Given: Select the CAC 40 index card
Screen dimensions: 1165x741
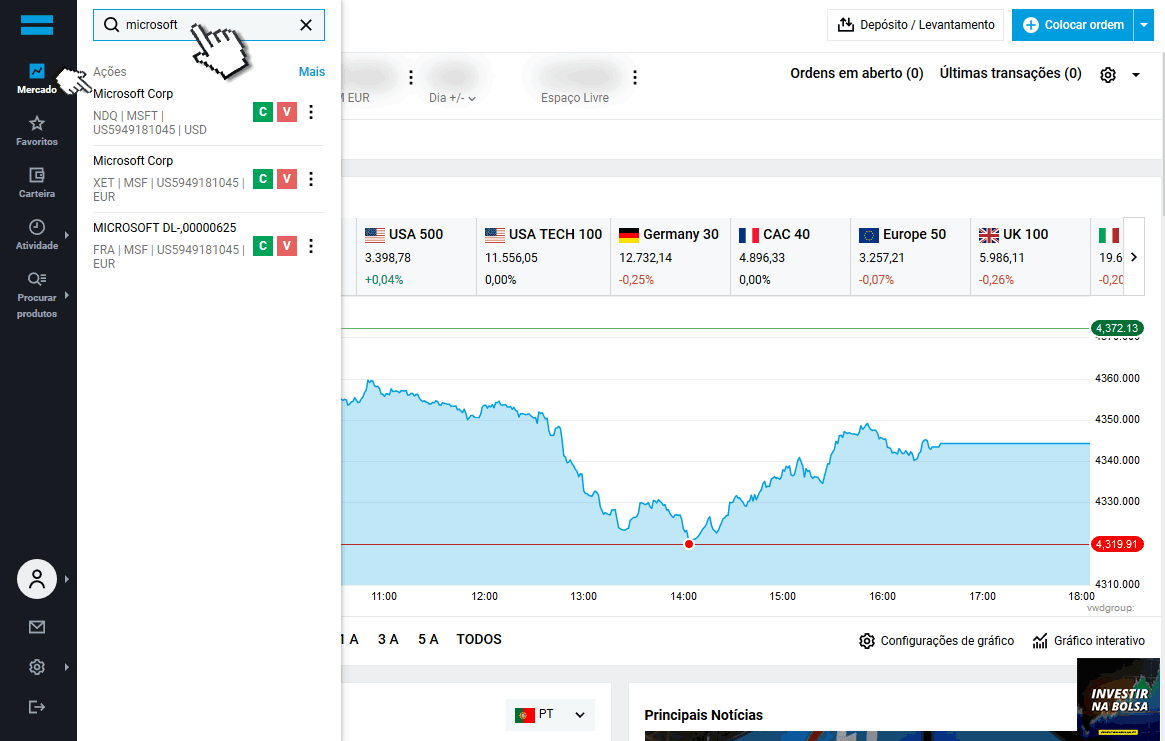Looking at the screenshot, I should [791, 256].
